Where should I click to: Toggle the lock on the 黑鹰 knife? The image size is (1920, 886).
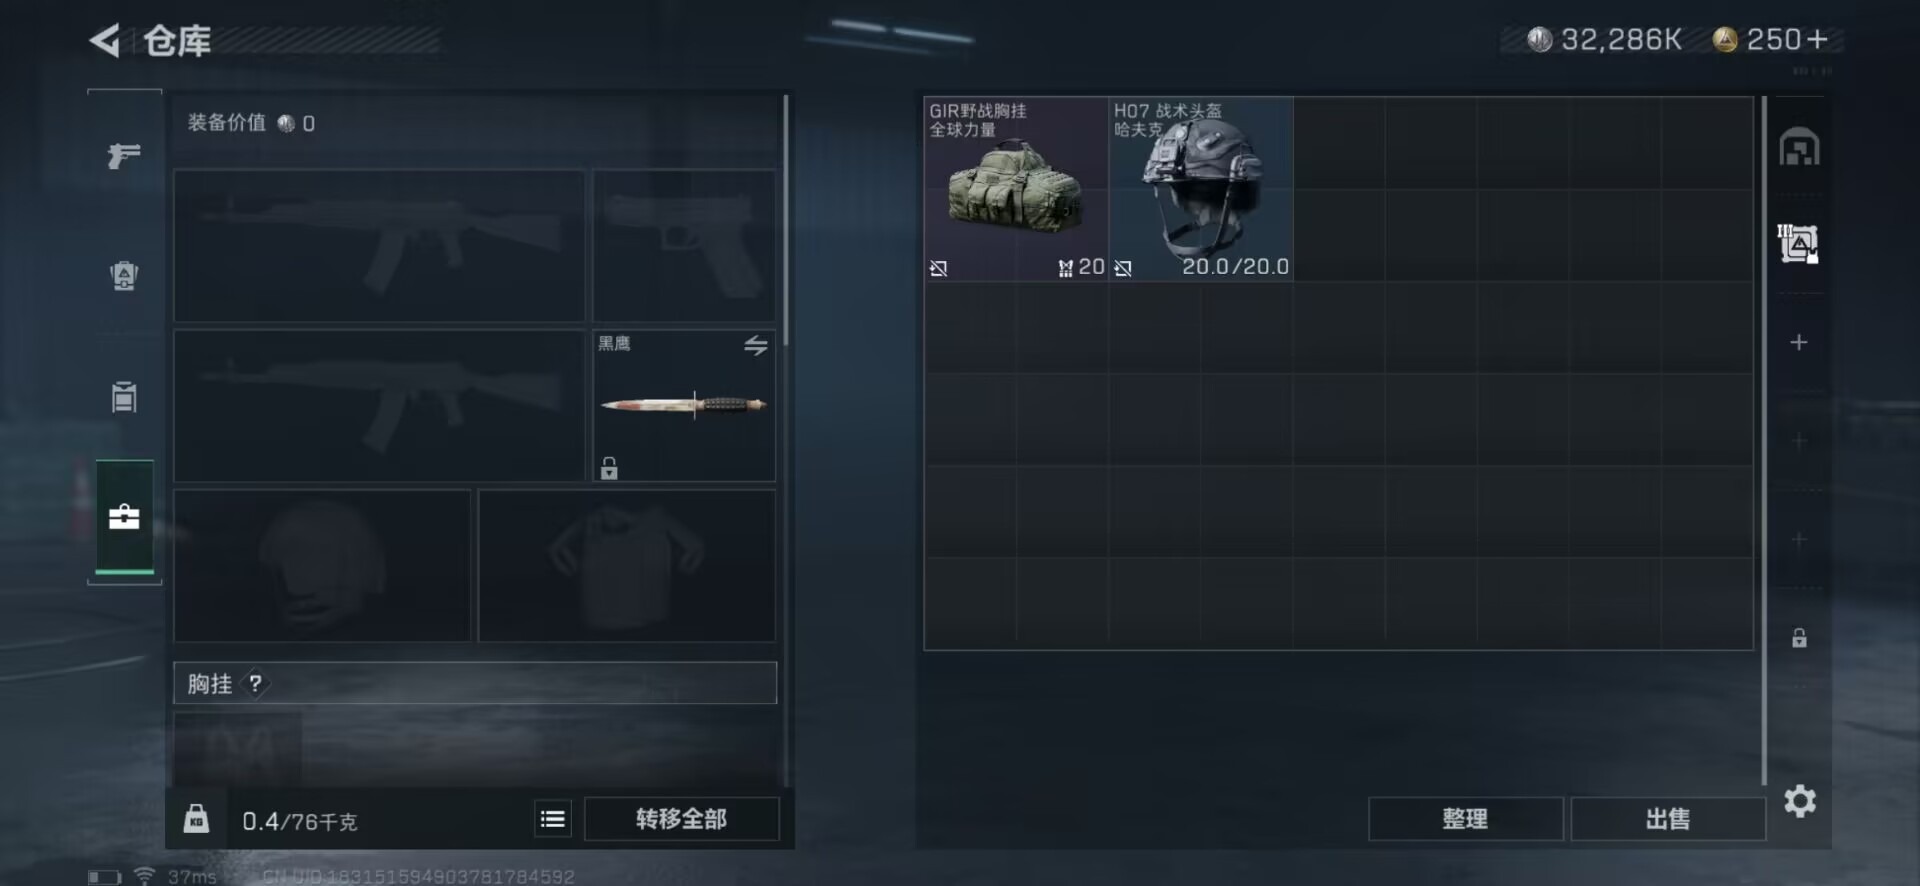[x=609, y=468]
